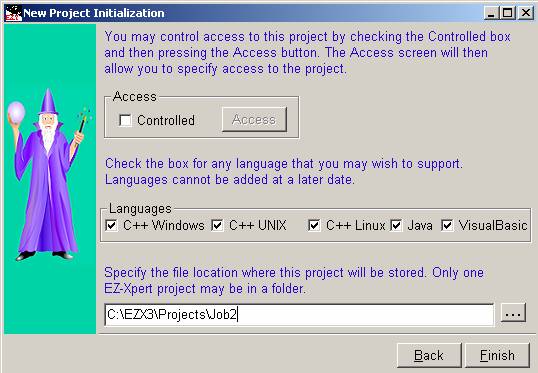Screen dimensions: 538x373
Task: Click into the project path text field
Action: coord(299,314)
